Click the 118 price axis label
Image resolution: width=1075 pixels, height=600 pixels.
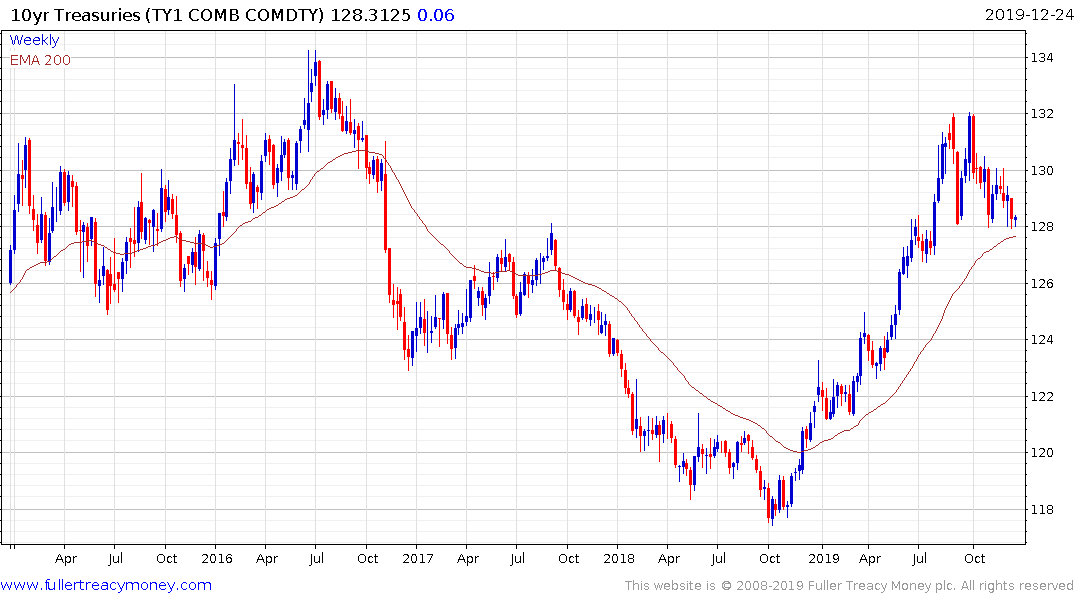click(x=1041, y=509)
